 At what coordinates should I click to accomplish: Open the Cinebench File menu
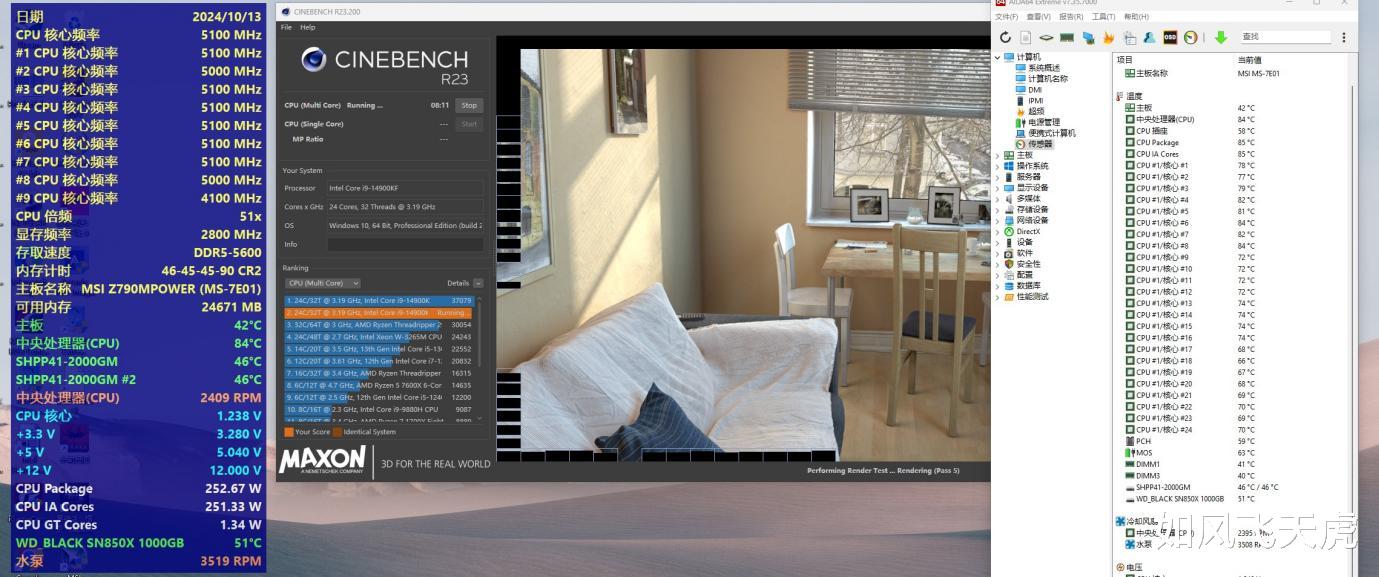pos(286,27)
